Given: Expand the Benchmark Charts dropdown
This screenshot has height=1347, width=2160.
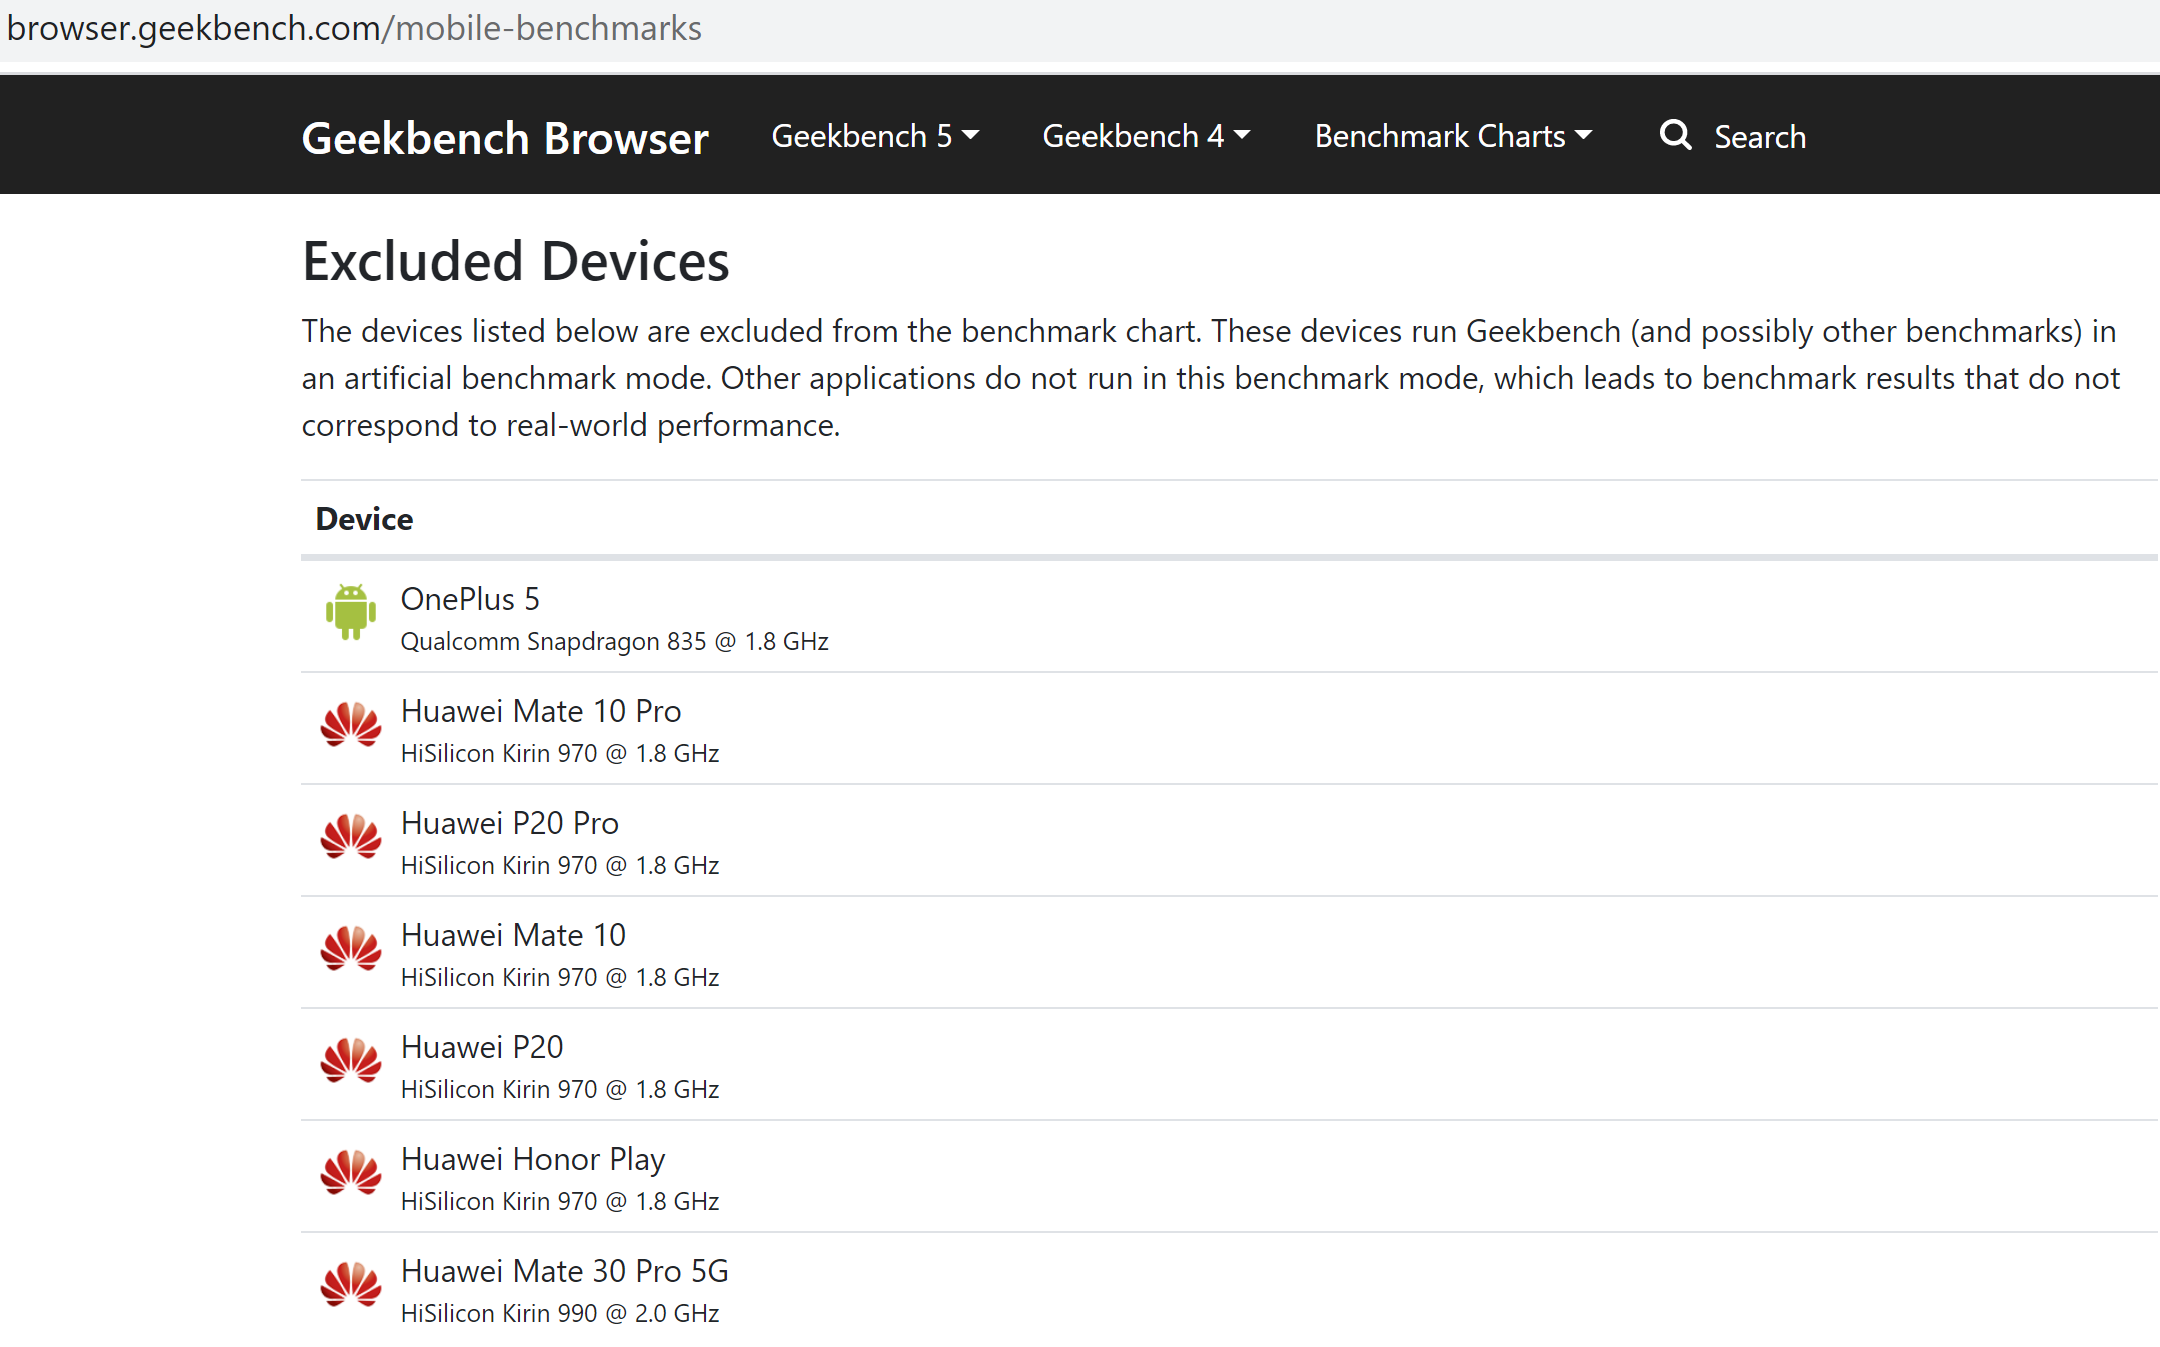Looking at the screenshot, I should click(1453, 136).
